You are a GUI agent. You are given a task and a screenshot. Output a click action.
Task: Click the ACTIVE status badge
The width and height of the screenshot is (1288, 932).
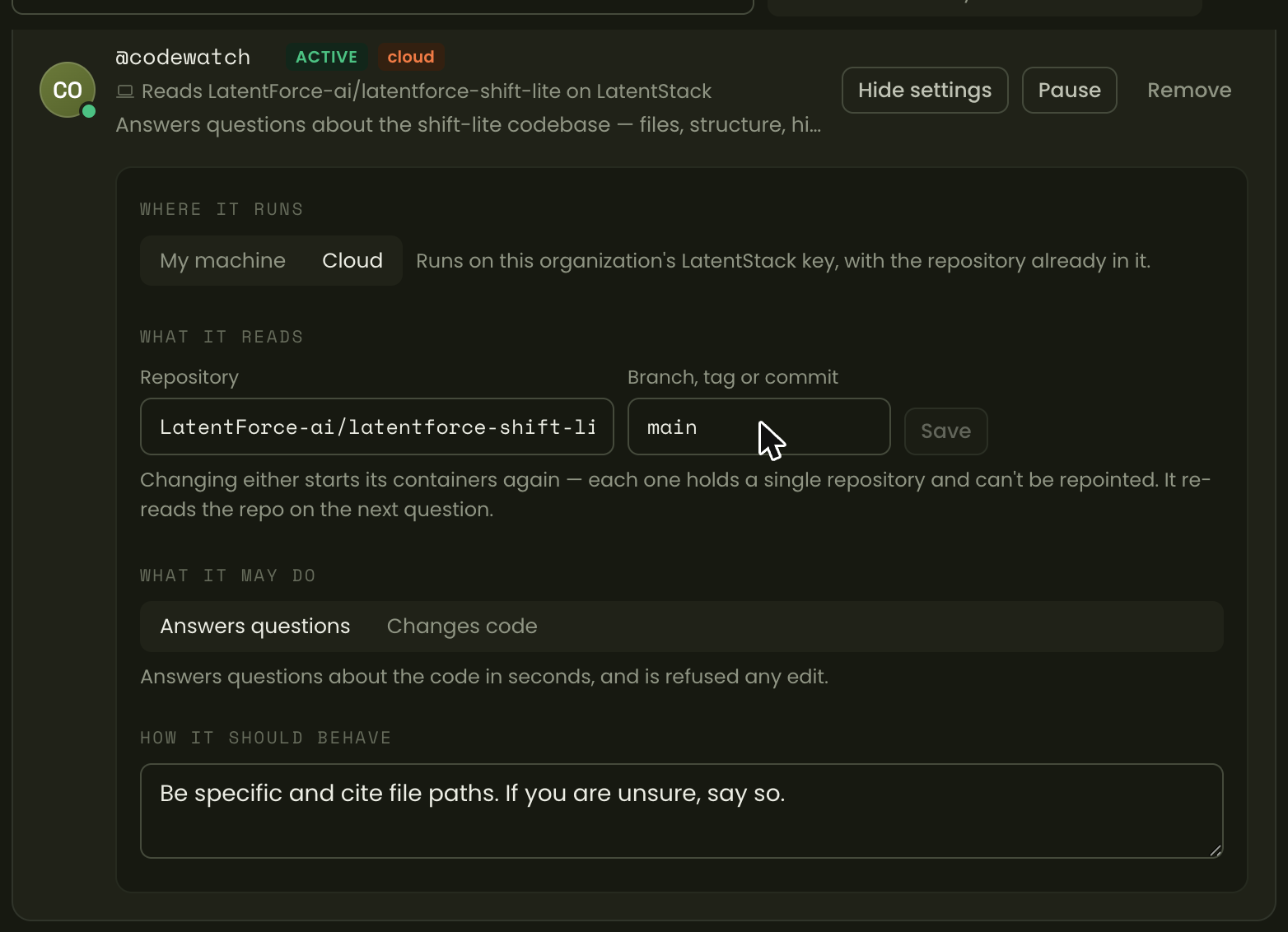(326, 57)
